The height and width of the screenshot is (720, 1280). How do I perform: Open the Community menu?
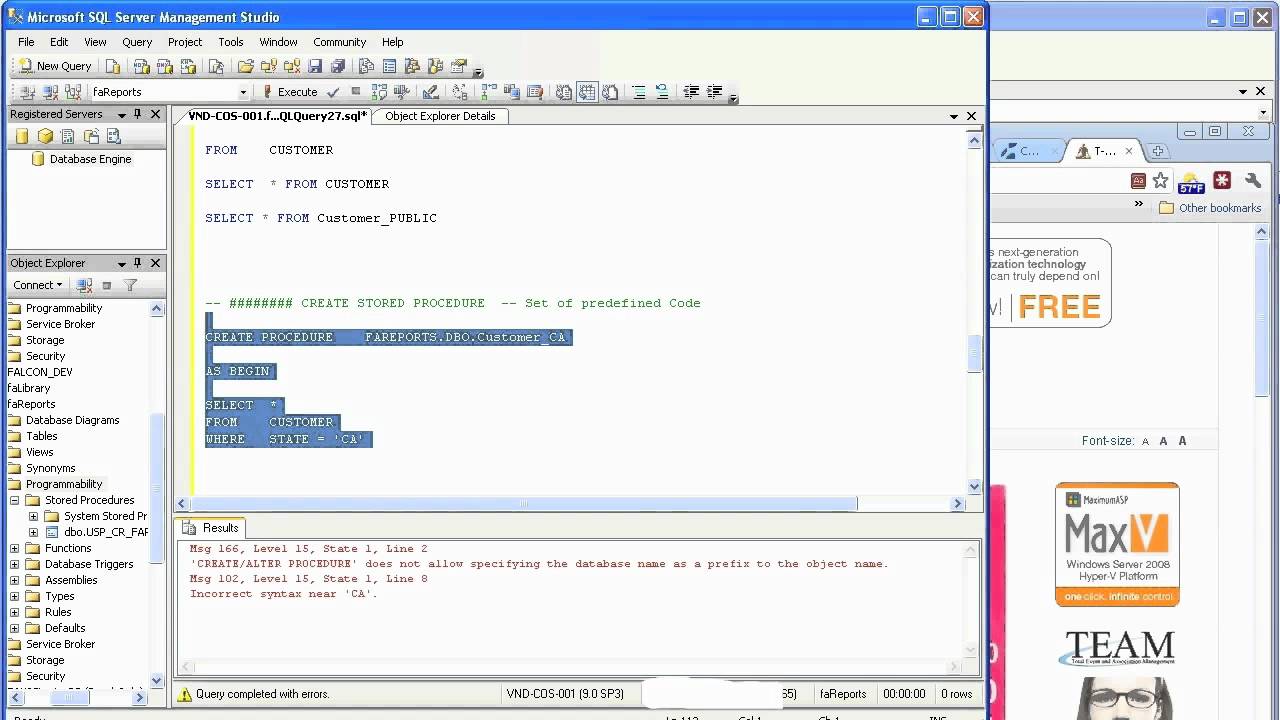click(339, 42)
